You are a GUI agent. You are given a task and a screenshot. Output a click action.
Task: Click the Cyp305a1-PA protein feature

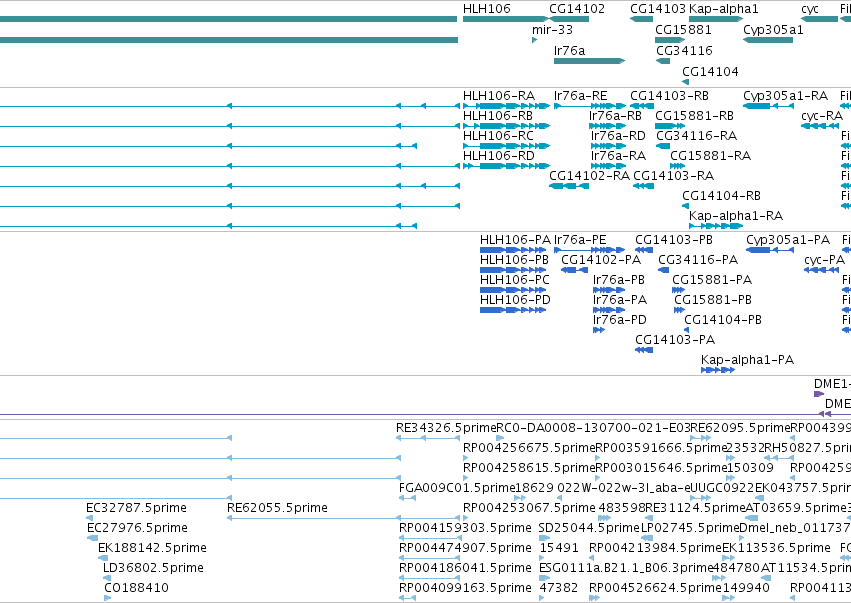(x=770, y=250)
